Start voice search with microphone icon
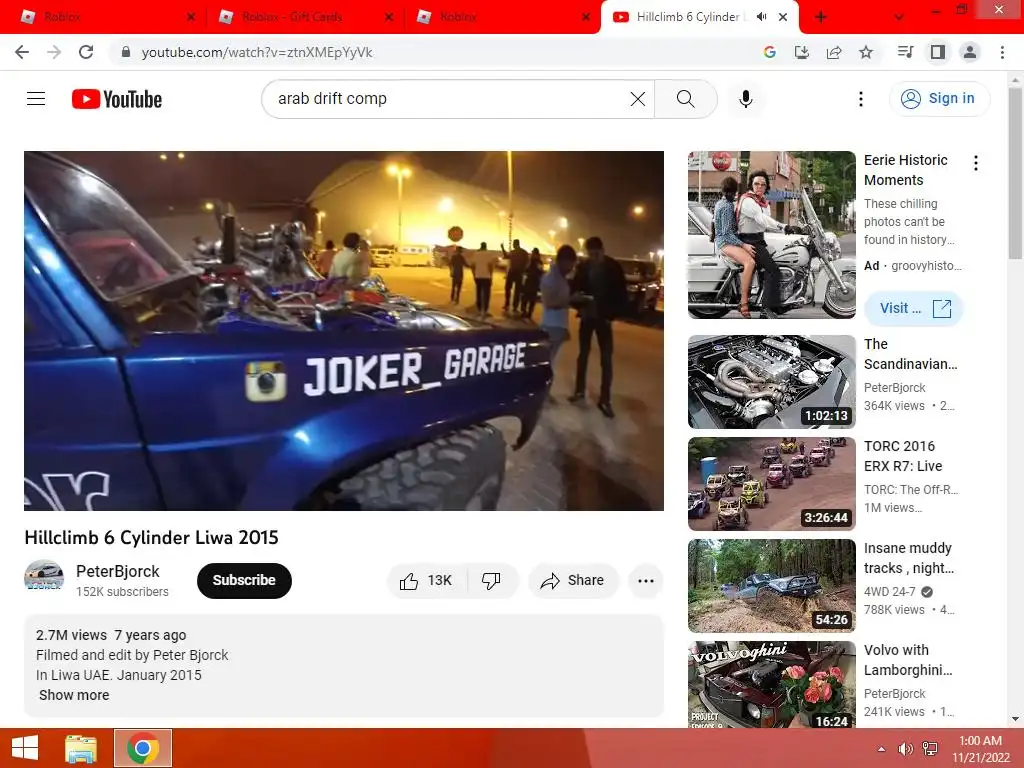This screenshot has width=1024, height=768. [x=745, y=99]
